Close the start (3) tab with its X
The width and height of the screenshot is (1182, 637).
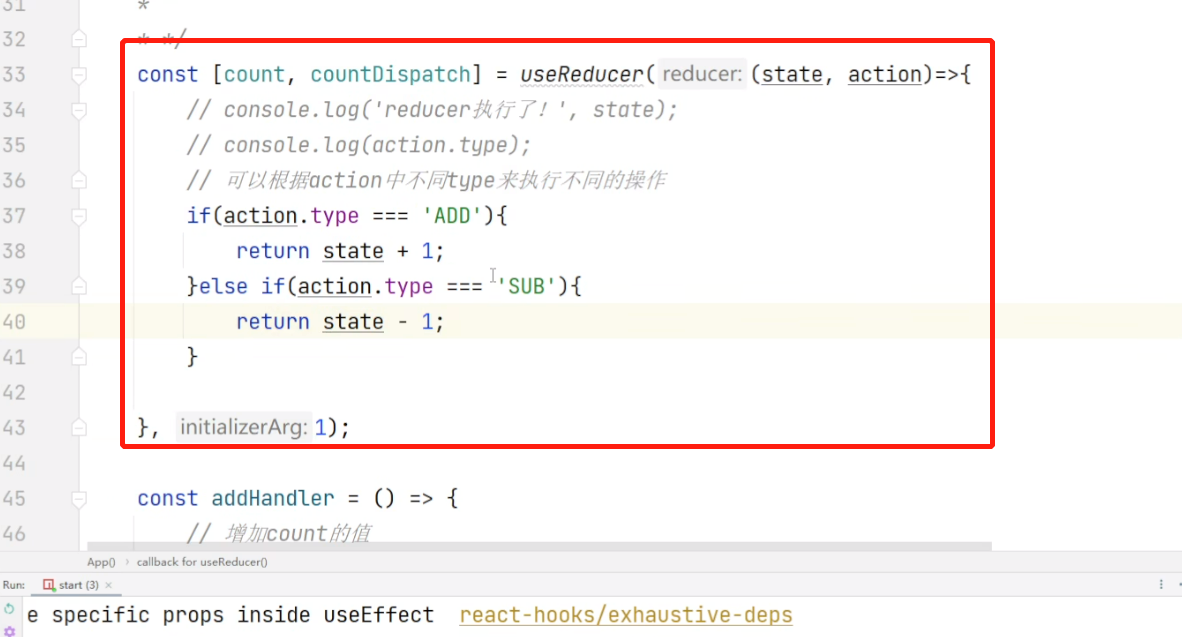[x=108, y=585]
